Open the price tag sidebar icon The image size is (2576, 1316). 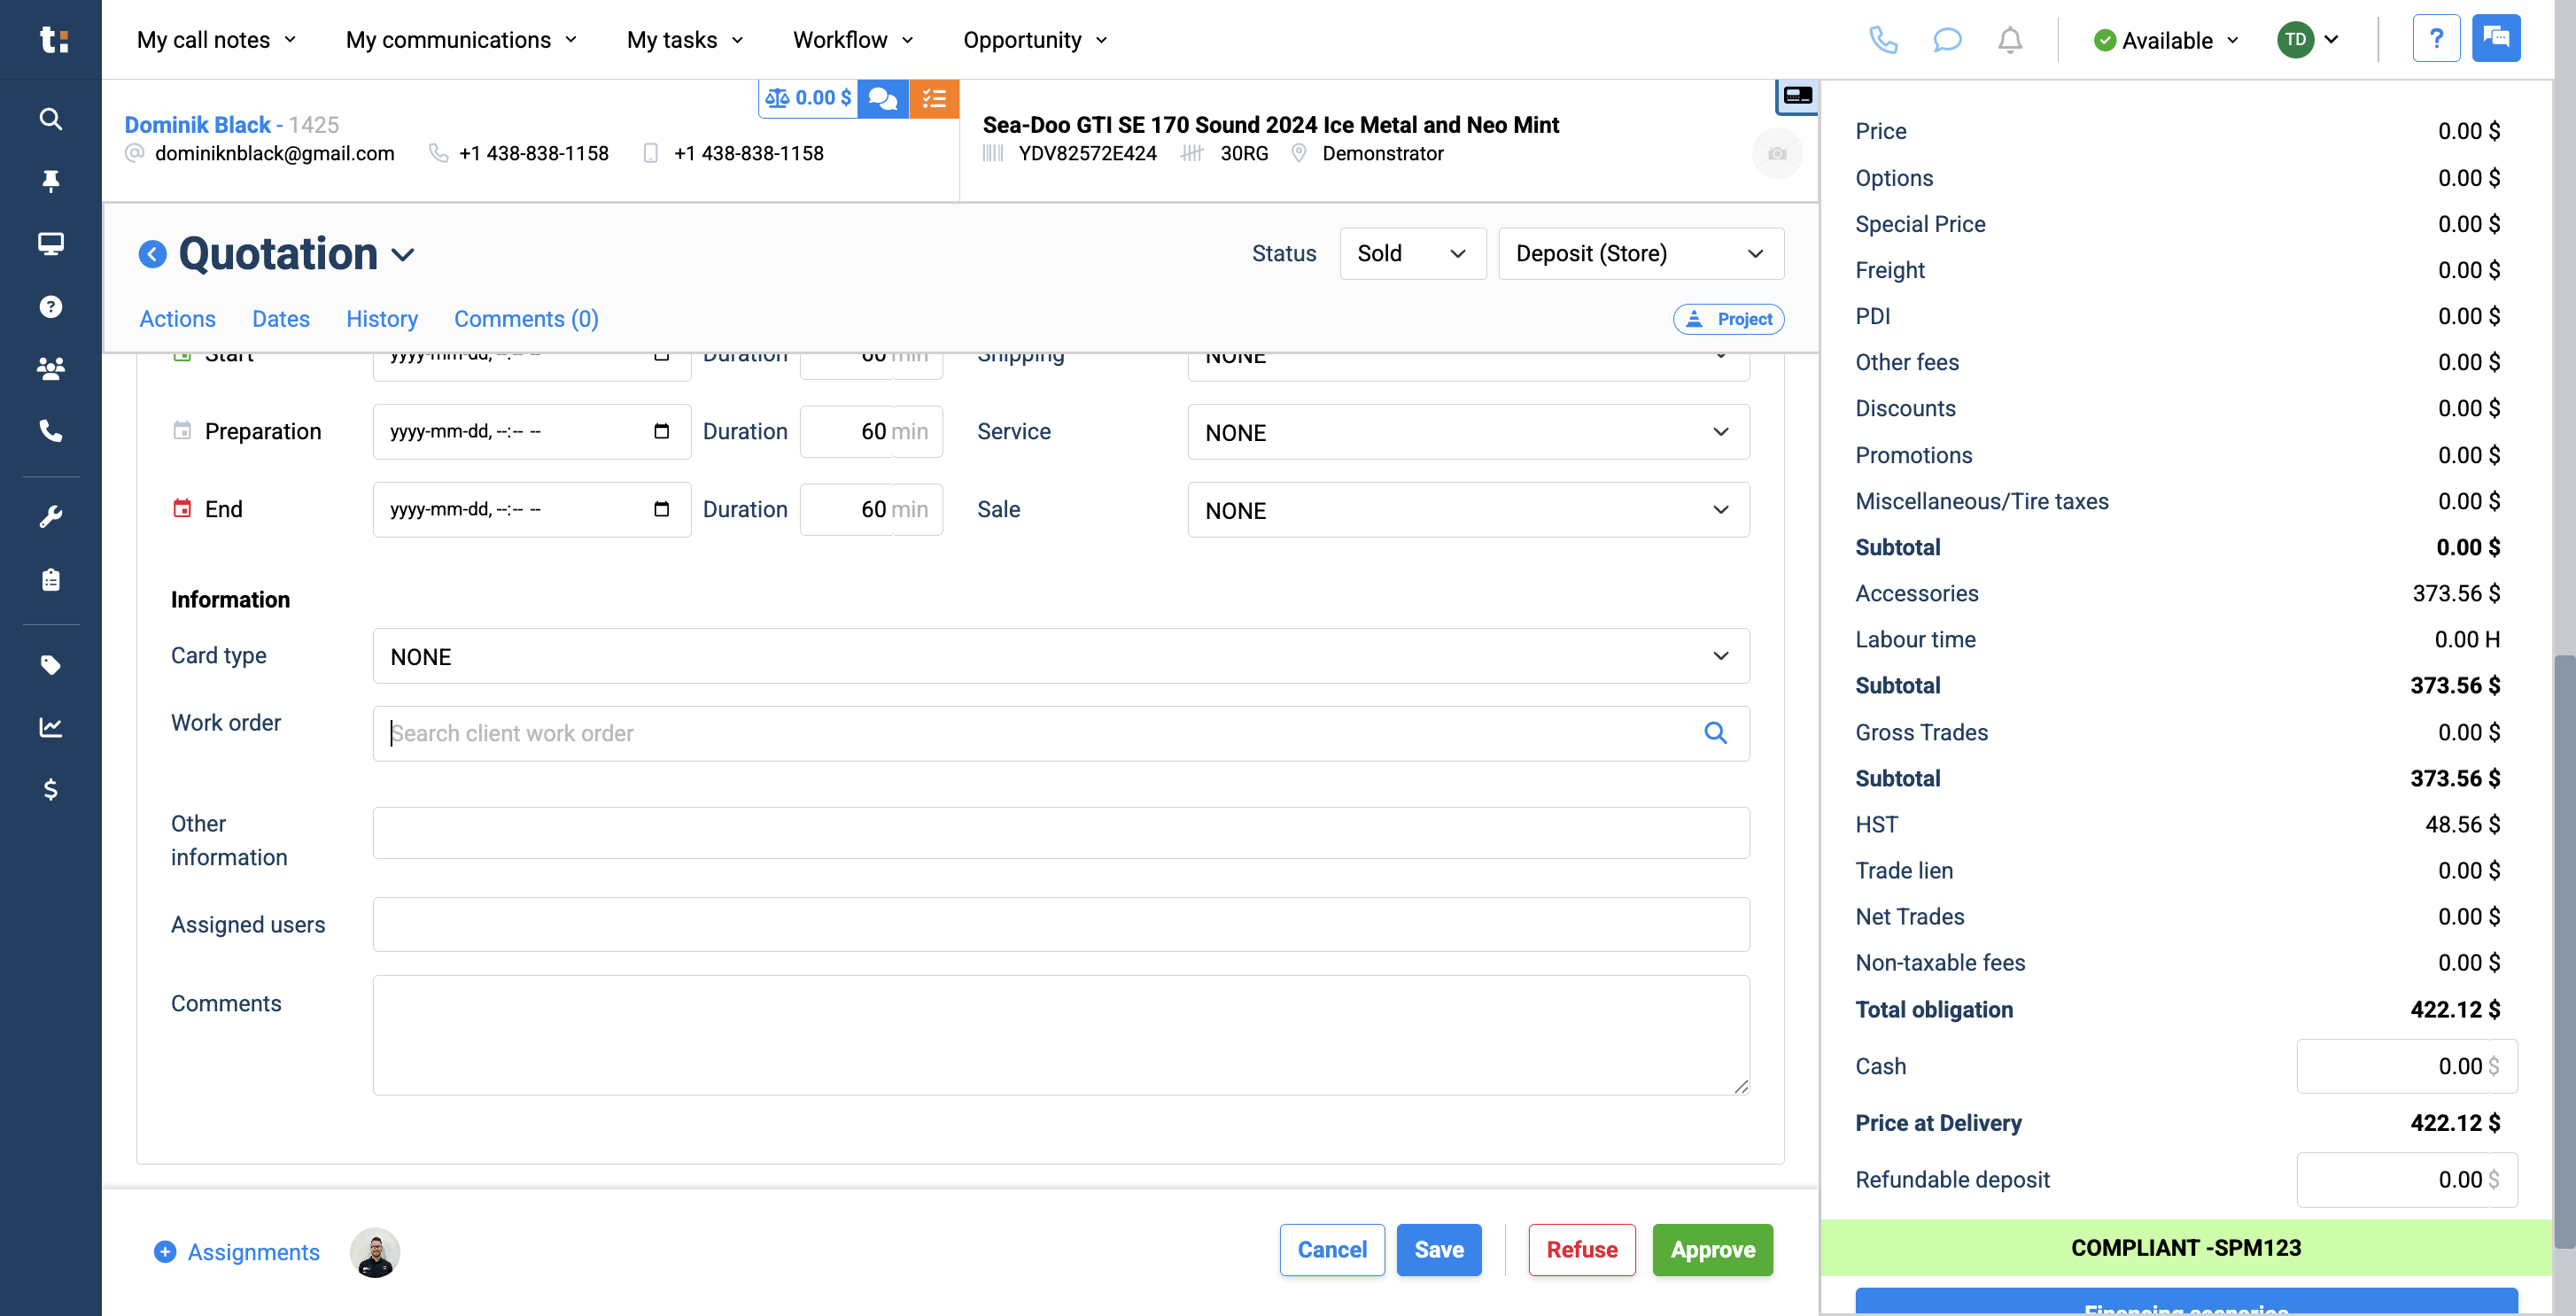tap(50, 664)
